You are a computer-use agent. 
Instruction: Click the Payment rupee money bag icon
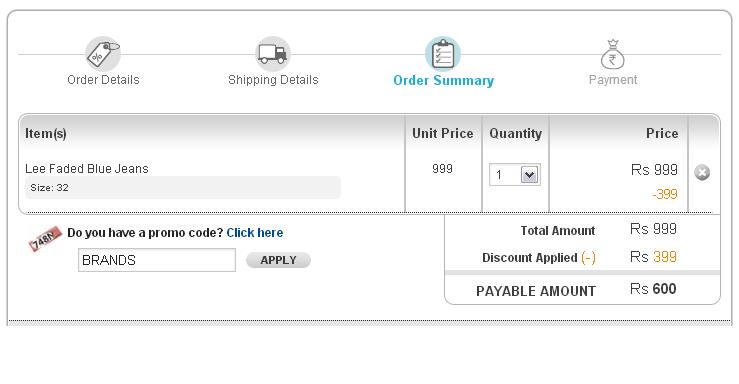(613, 54)
